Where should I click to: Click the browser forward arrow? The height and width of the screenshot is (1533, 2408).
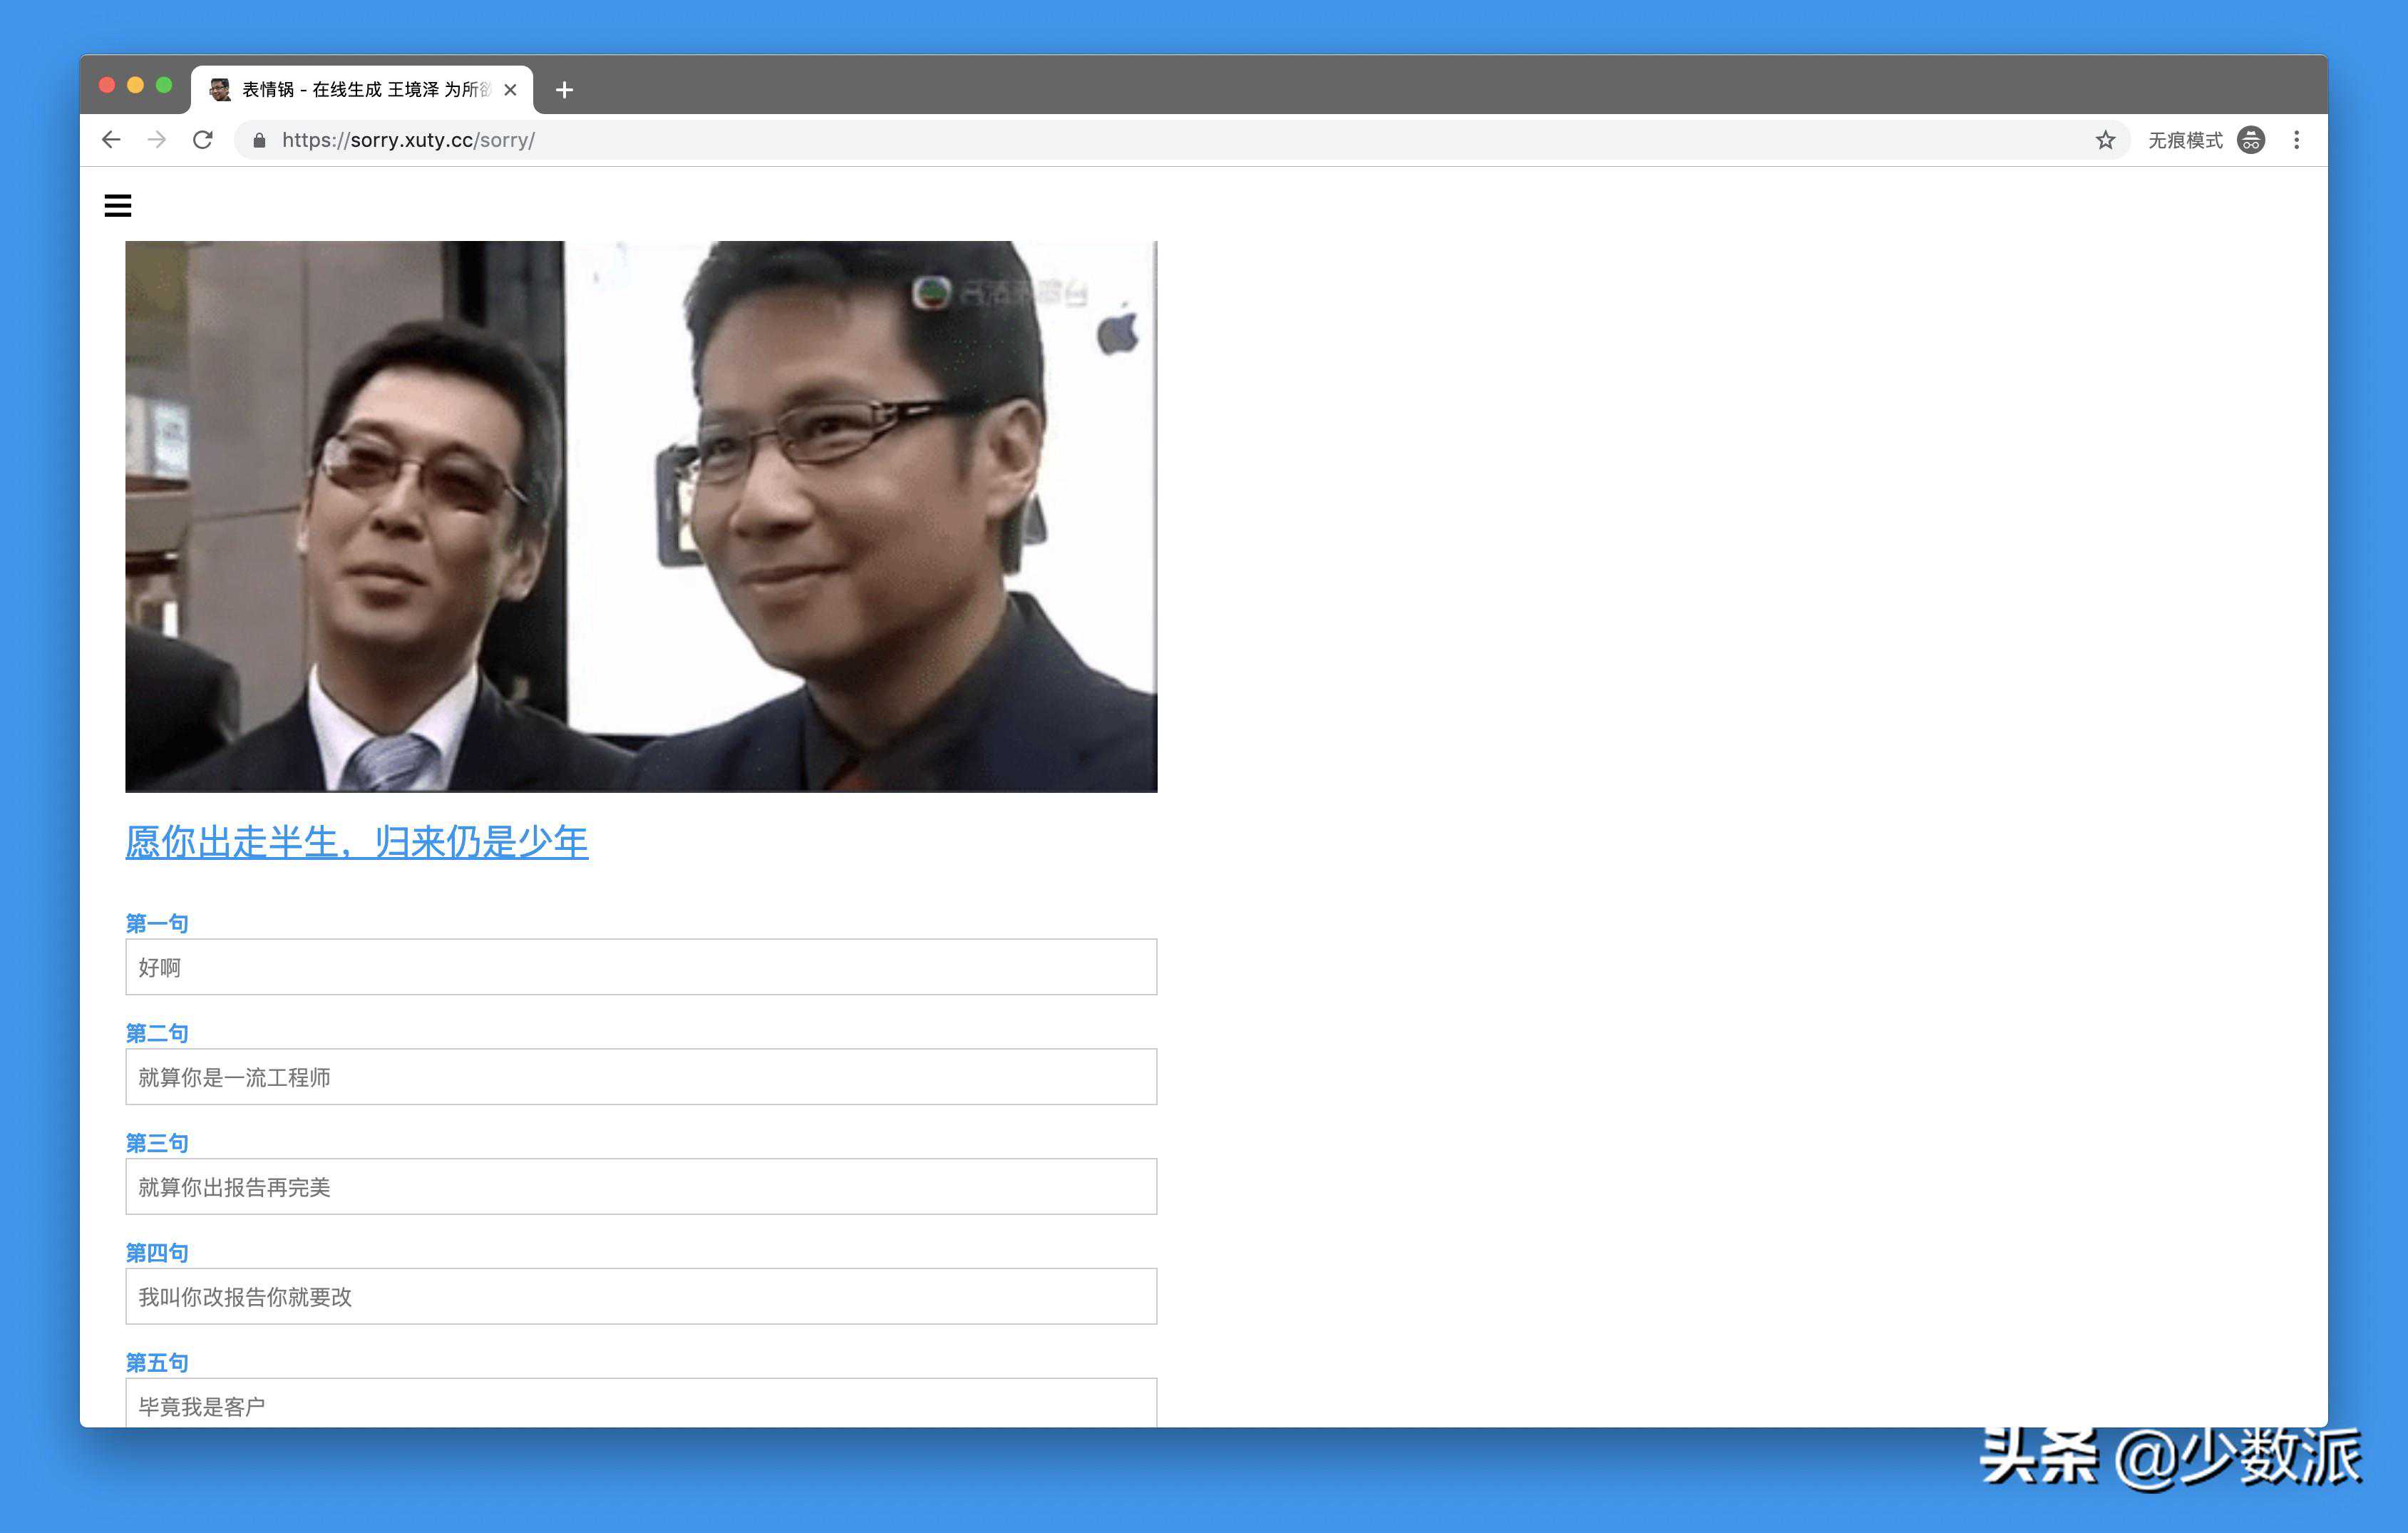[x=157, y=140]
